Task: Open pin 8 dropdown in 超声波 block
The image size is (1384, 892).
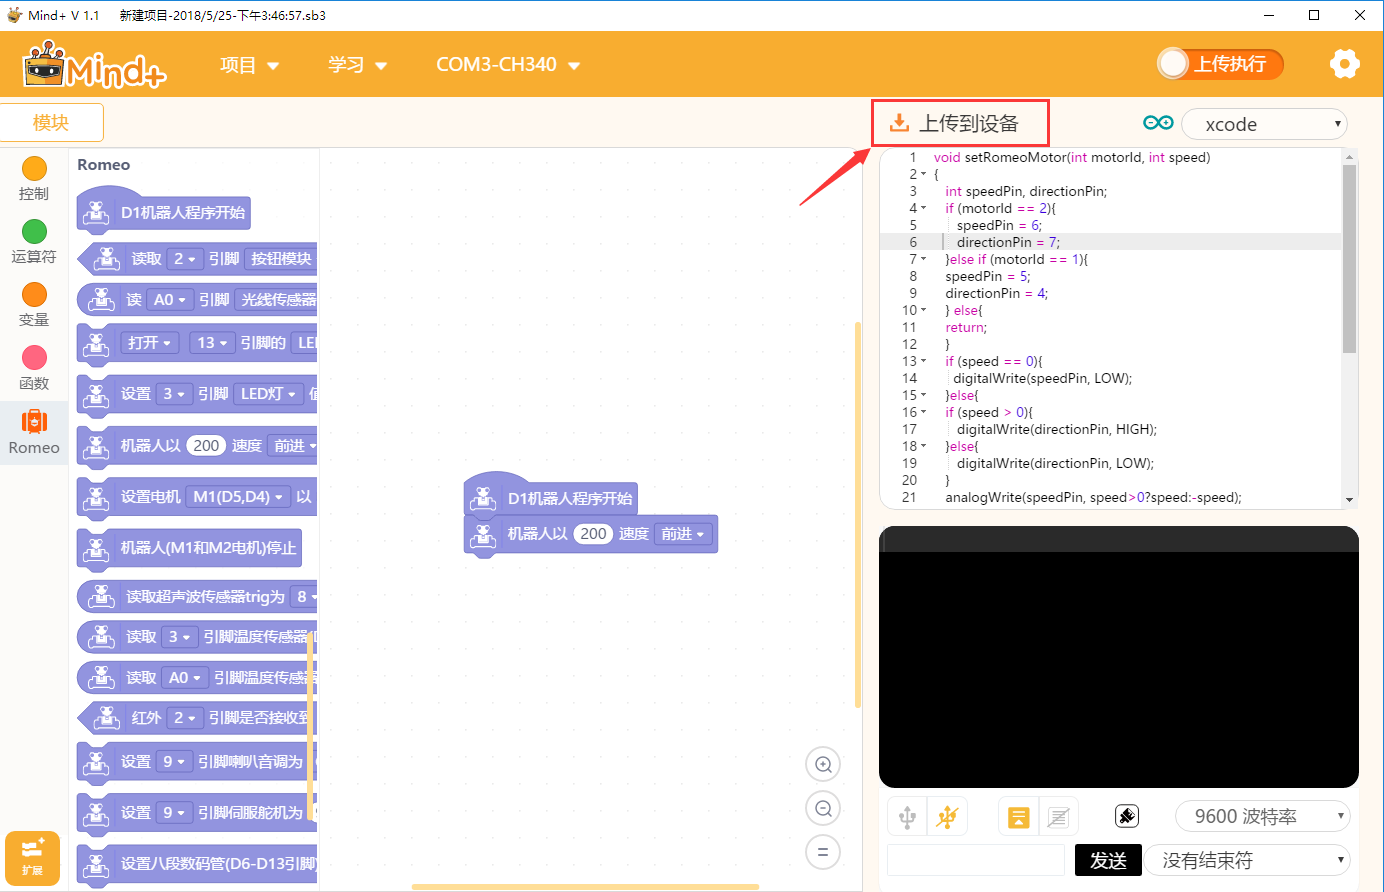Action: 306,597
